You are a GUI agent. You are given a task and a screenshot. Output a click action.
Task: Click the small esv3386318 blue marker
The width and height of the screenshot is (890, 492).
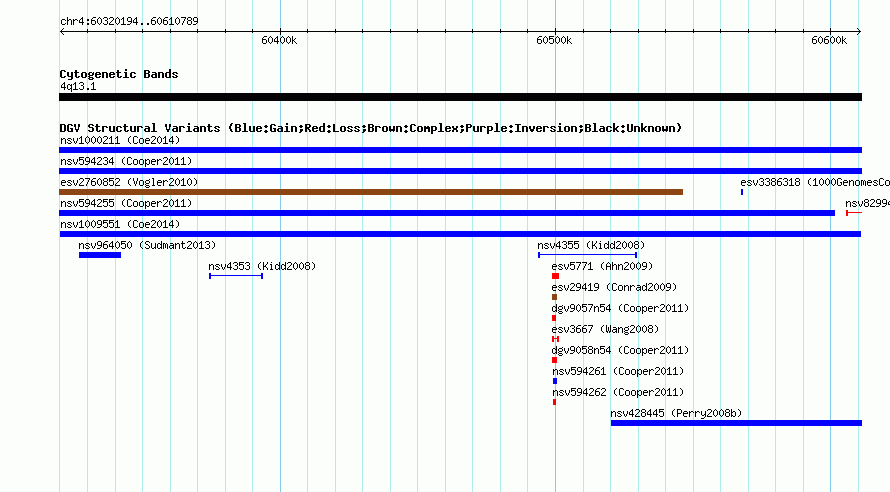[x=742, y=192]
